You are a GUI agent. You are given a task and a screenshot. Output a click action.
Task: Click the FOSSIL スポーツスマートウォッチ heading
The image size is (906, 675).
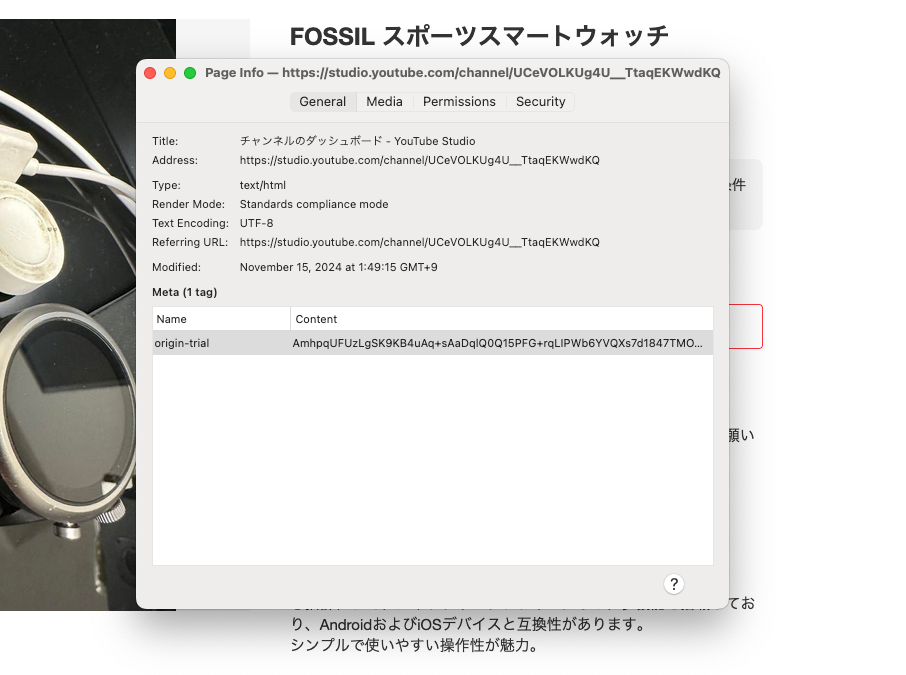479,36
